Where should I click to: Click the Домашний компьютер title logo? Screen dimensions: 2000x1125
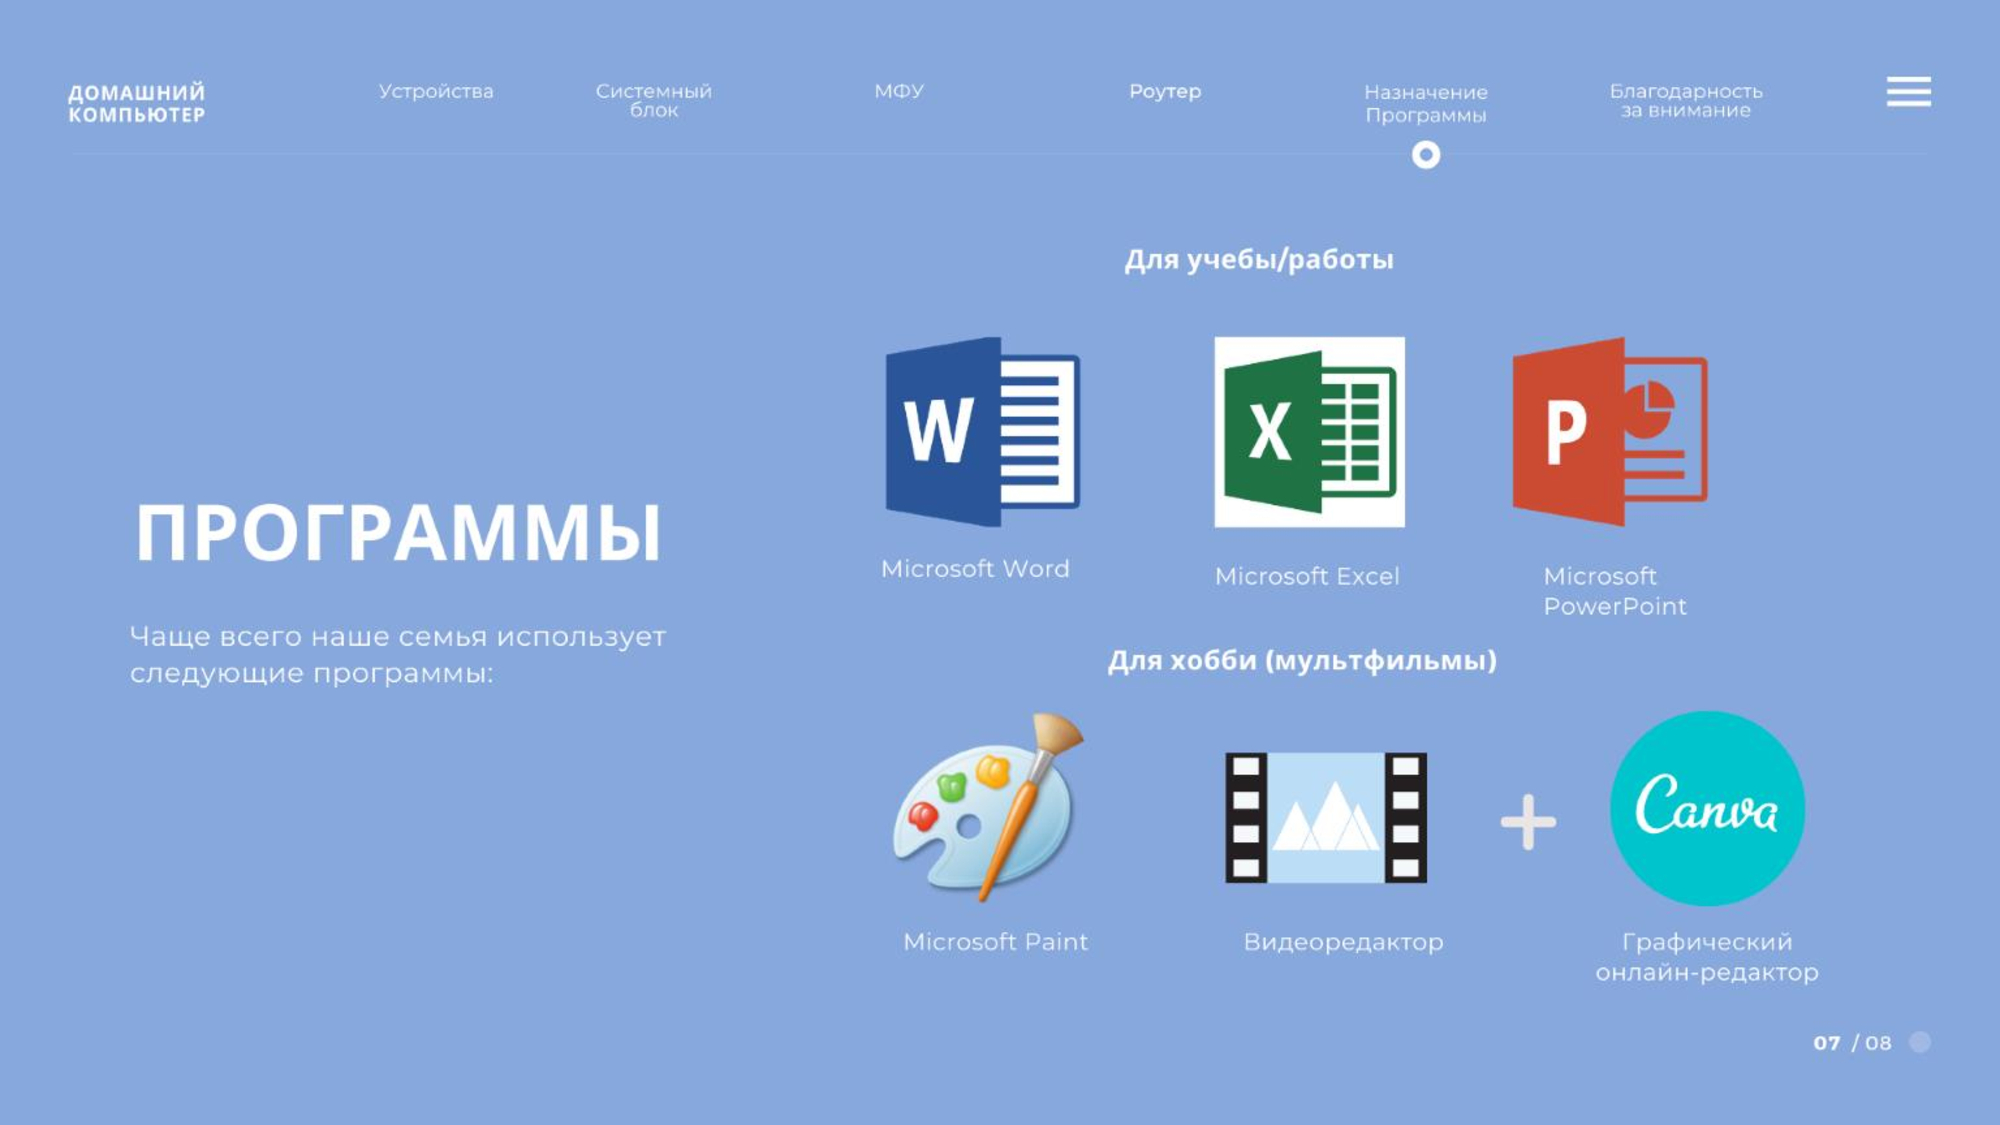point(137,103)
